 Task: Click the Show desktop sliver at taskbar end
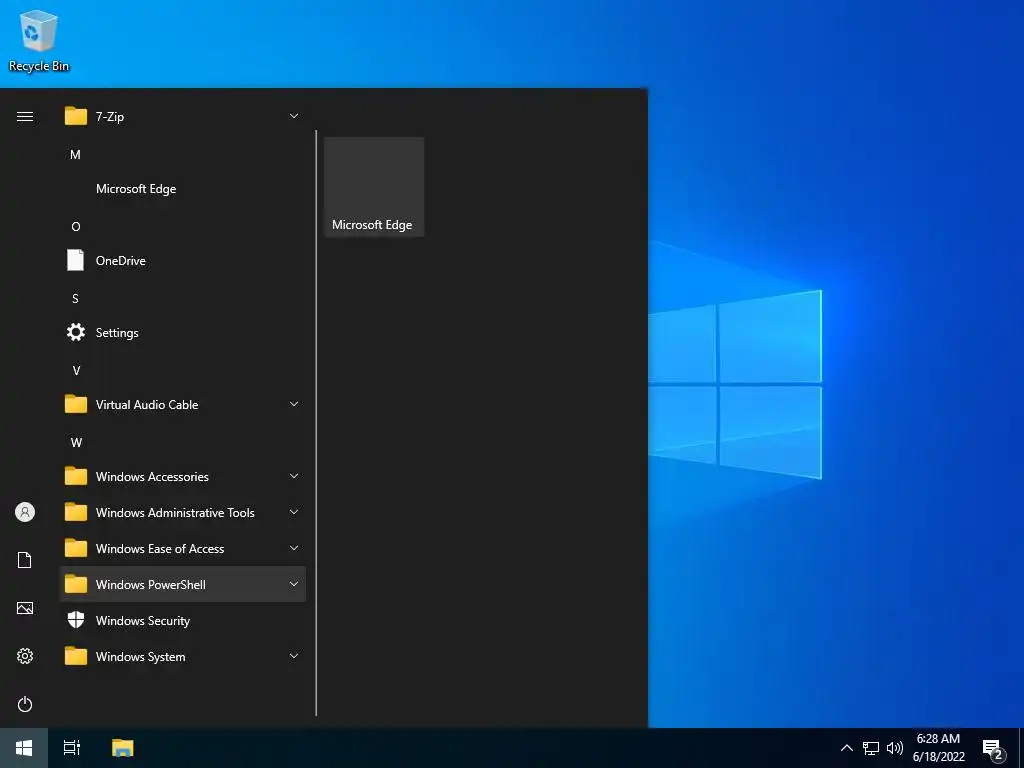coord(1021,748)
